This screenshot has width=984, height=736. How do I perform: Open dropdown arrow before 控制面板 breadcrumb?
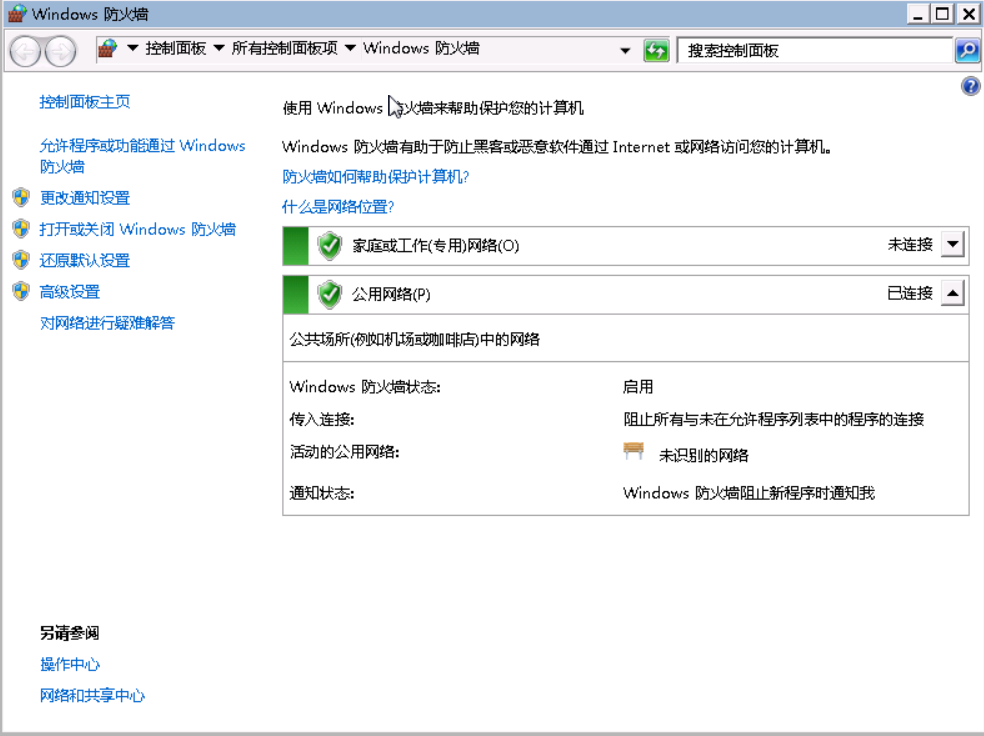pyautogui.click(x=132, y=48)
